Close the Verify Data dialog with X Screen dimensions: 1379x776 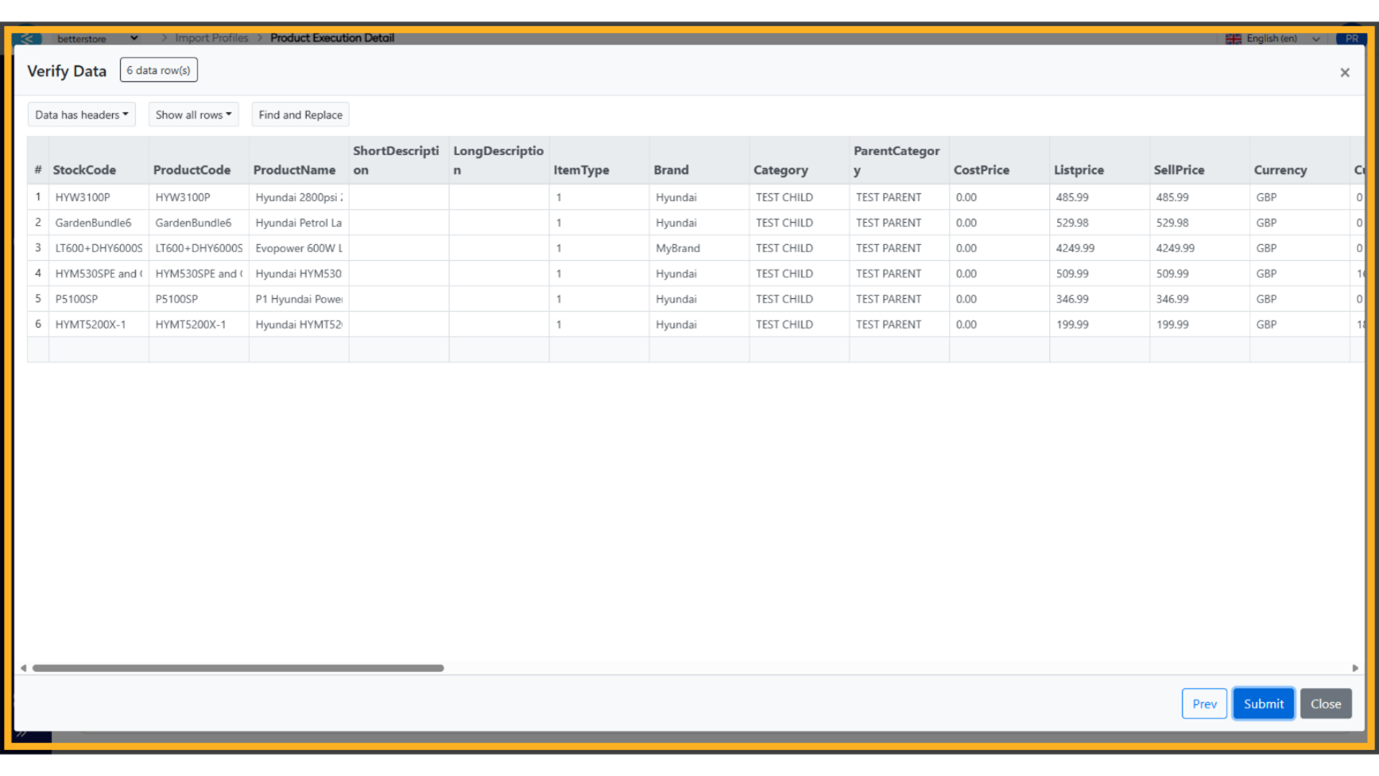1344,72
